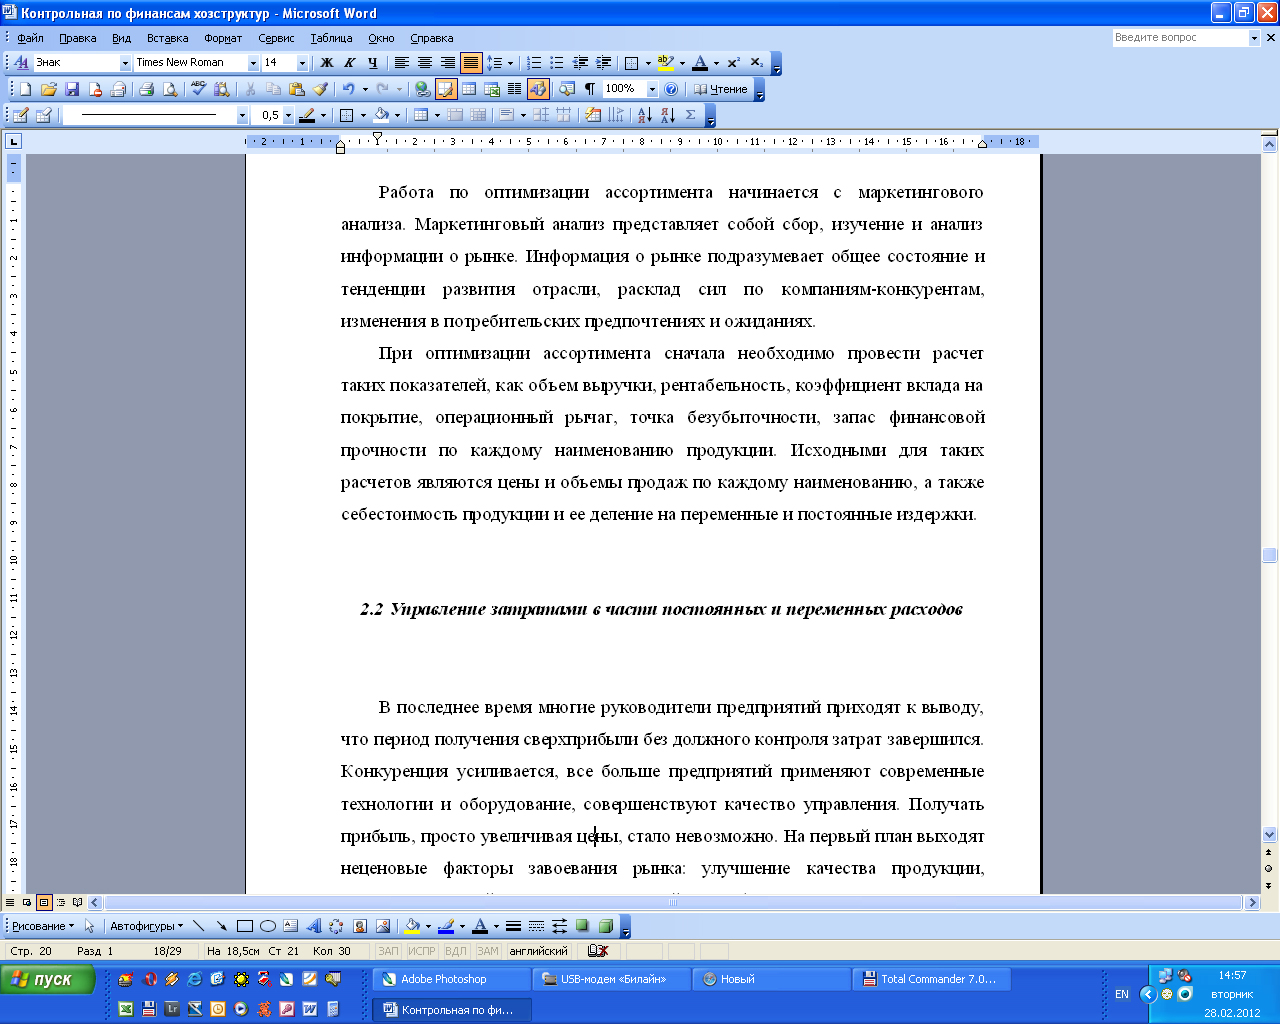Toggle italic formatting
The width and height of the screenshot is (1280, 1024).
pos(350,62)
